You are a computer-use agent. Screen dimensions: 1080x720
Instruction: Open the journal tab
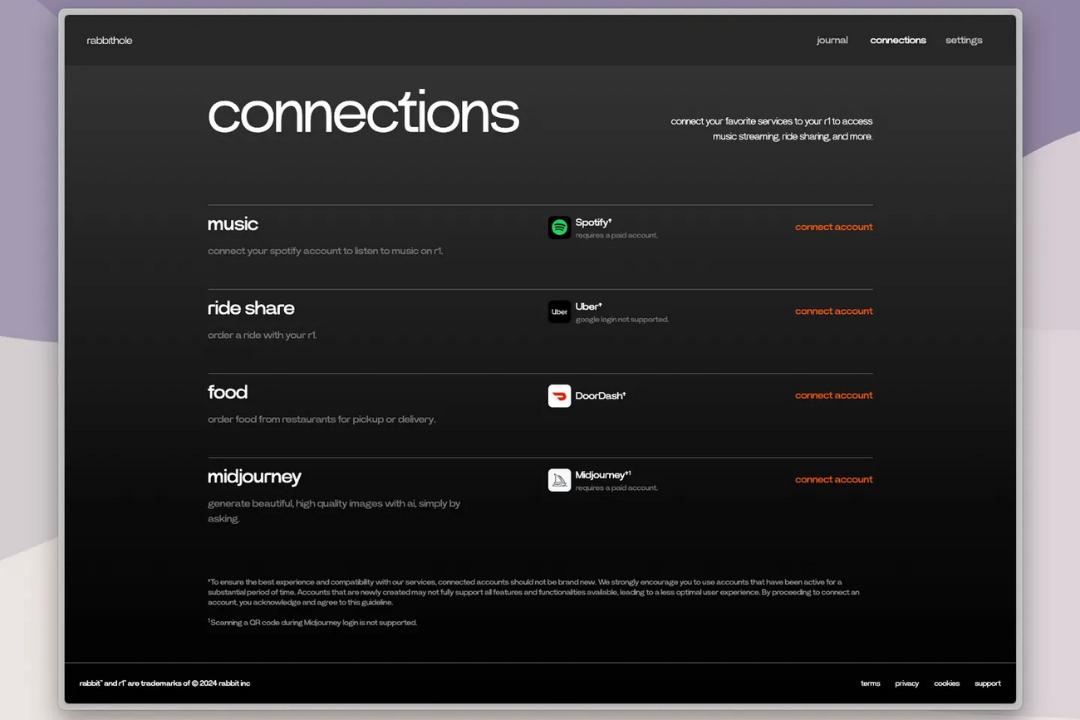832,40
